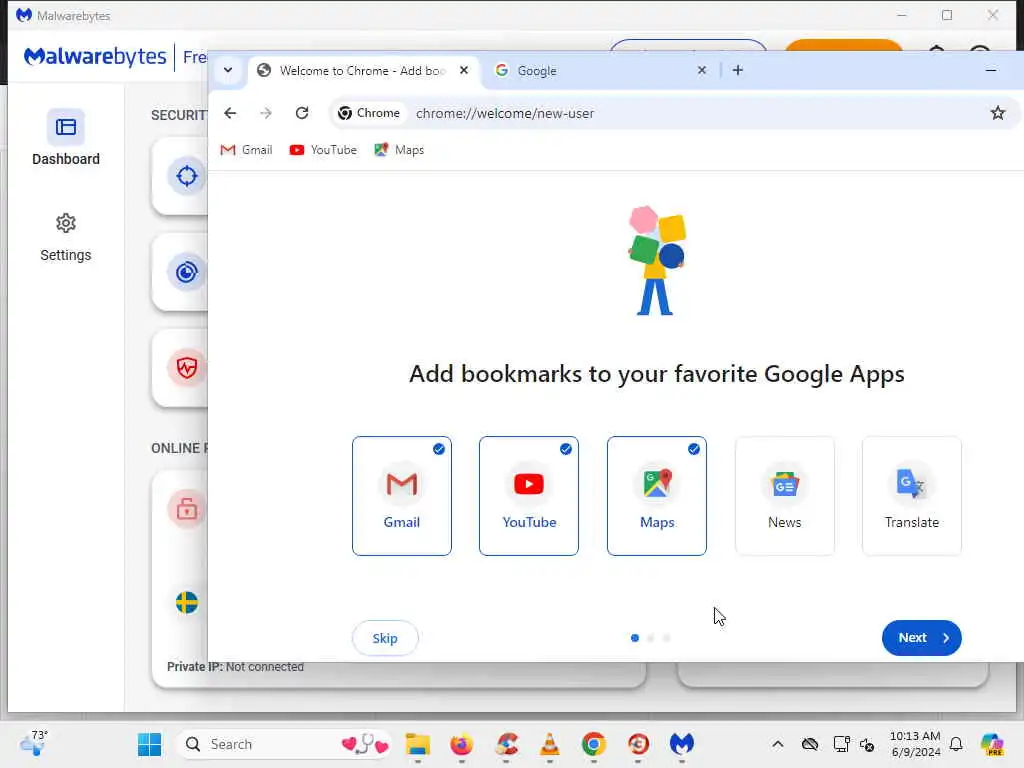
Task: Click Next to continue setup
Action: click(x=921, y=637)
